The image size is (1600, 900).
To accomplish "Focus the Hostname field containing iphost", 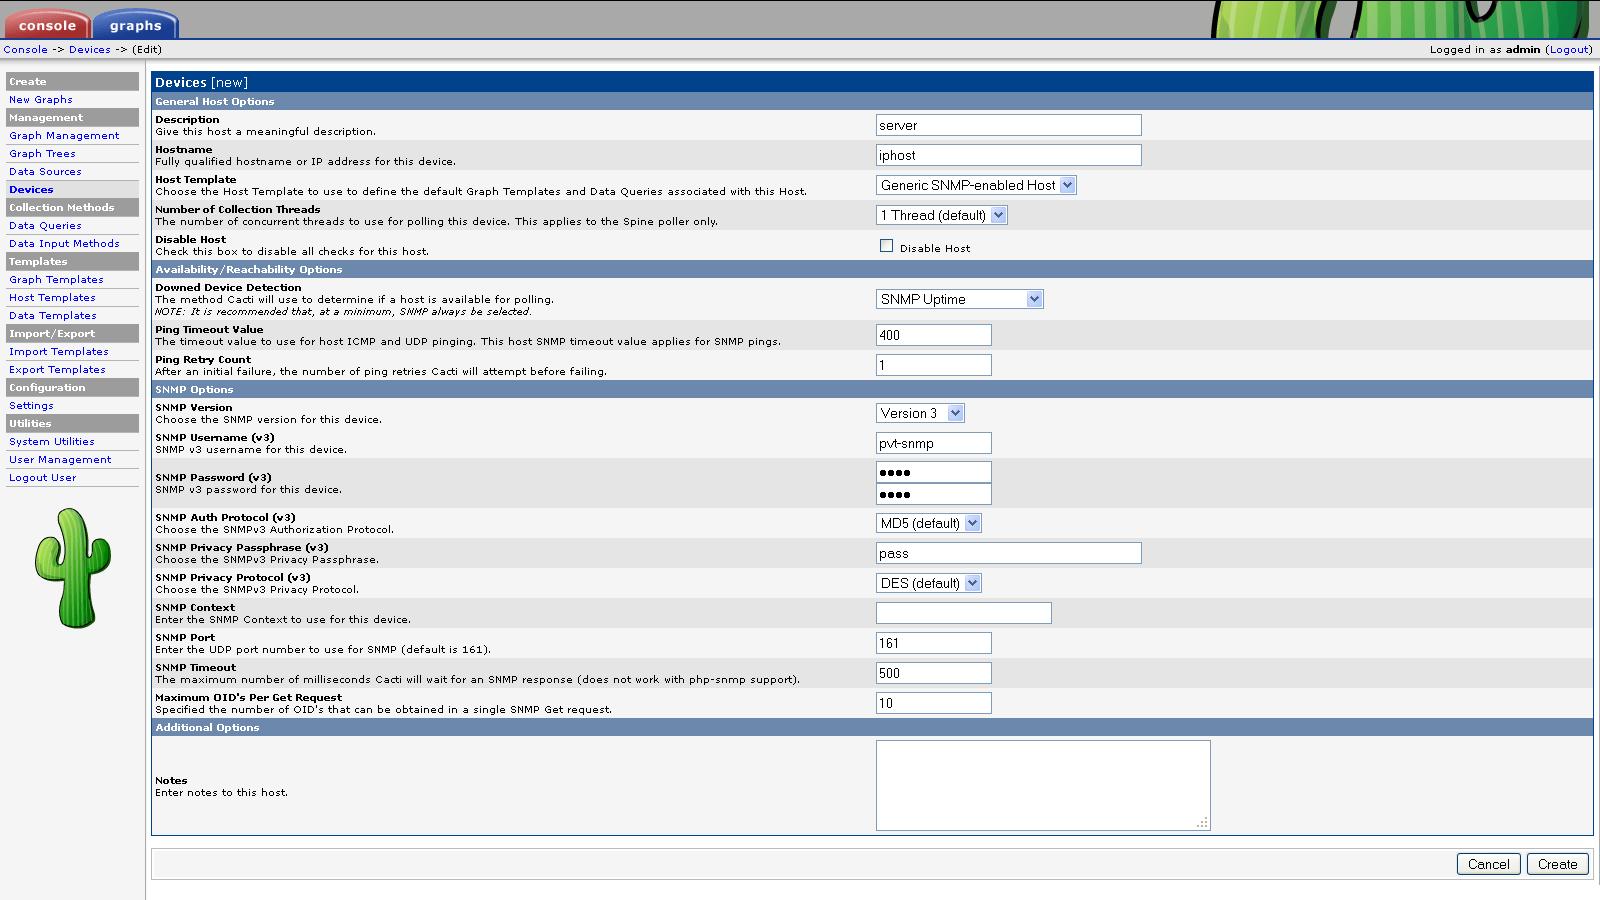I will [x=1008, y=155].
